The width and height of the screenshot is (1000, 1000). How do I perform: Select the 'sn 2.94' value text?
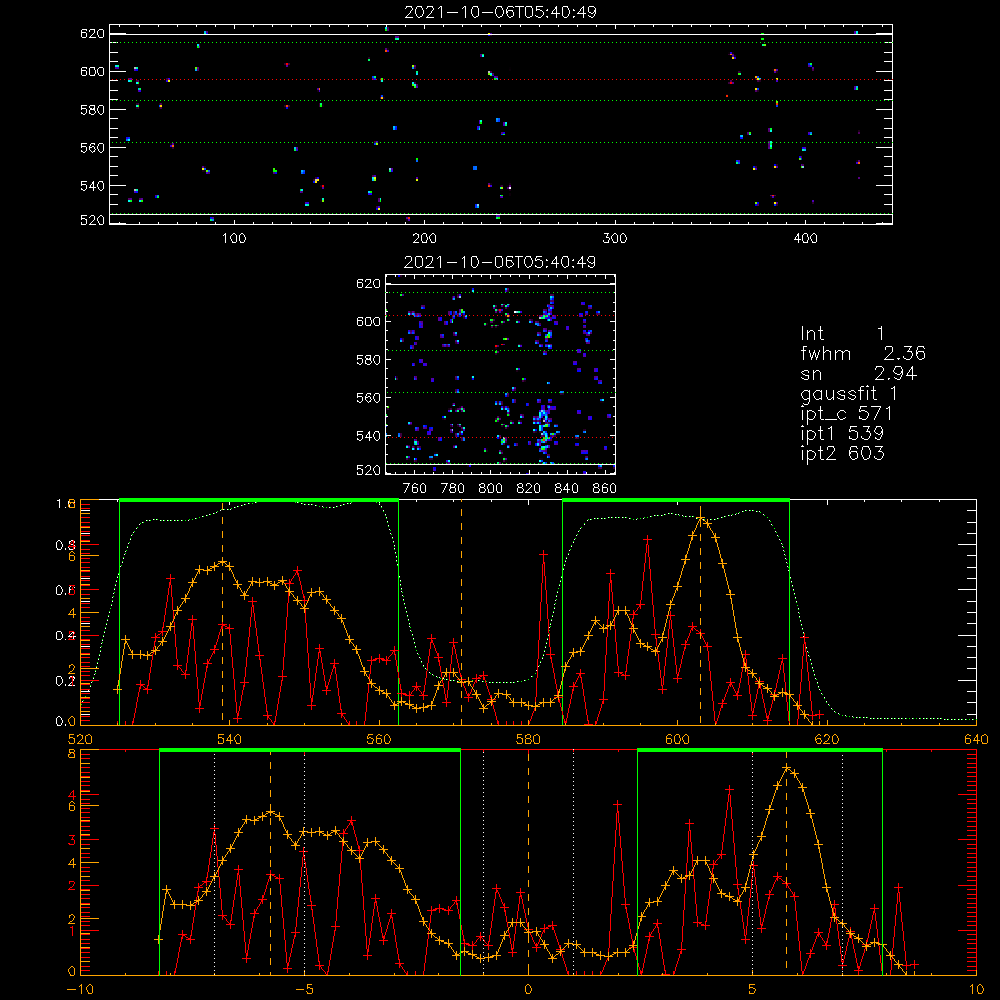point(858,373)
